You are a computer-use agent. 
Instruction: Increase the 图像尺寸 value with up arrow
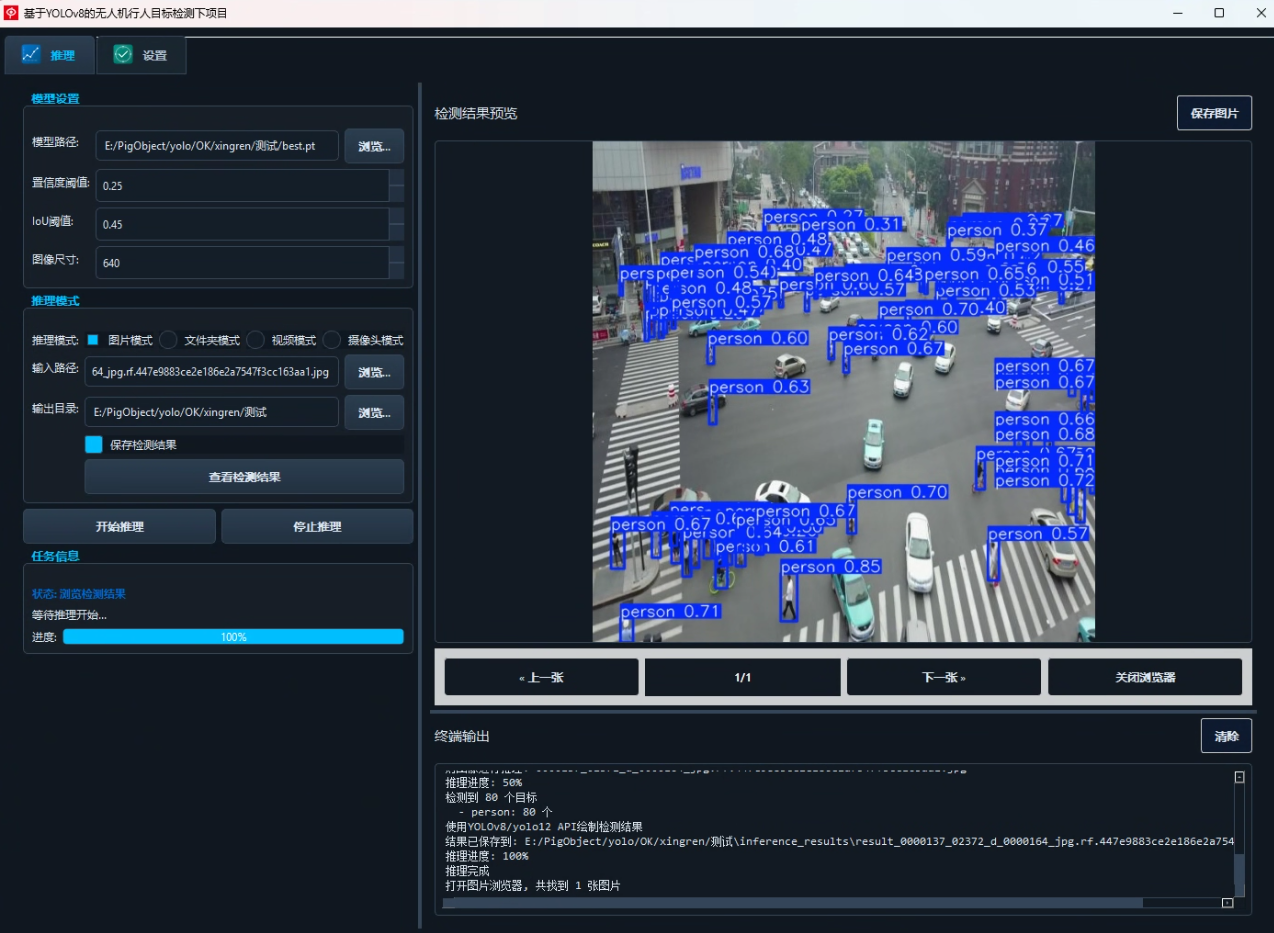397,255
